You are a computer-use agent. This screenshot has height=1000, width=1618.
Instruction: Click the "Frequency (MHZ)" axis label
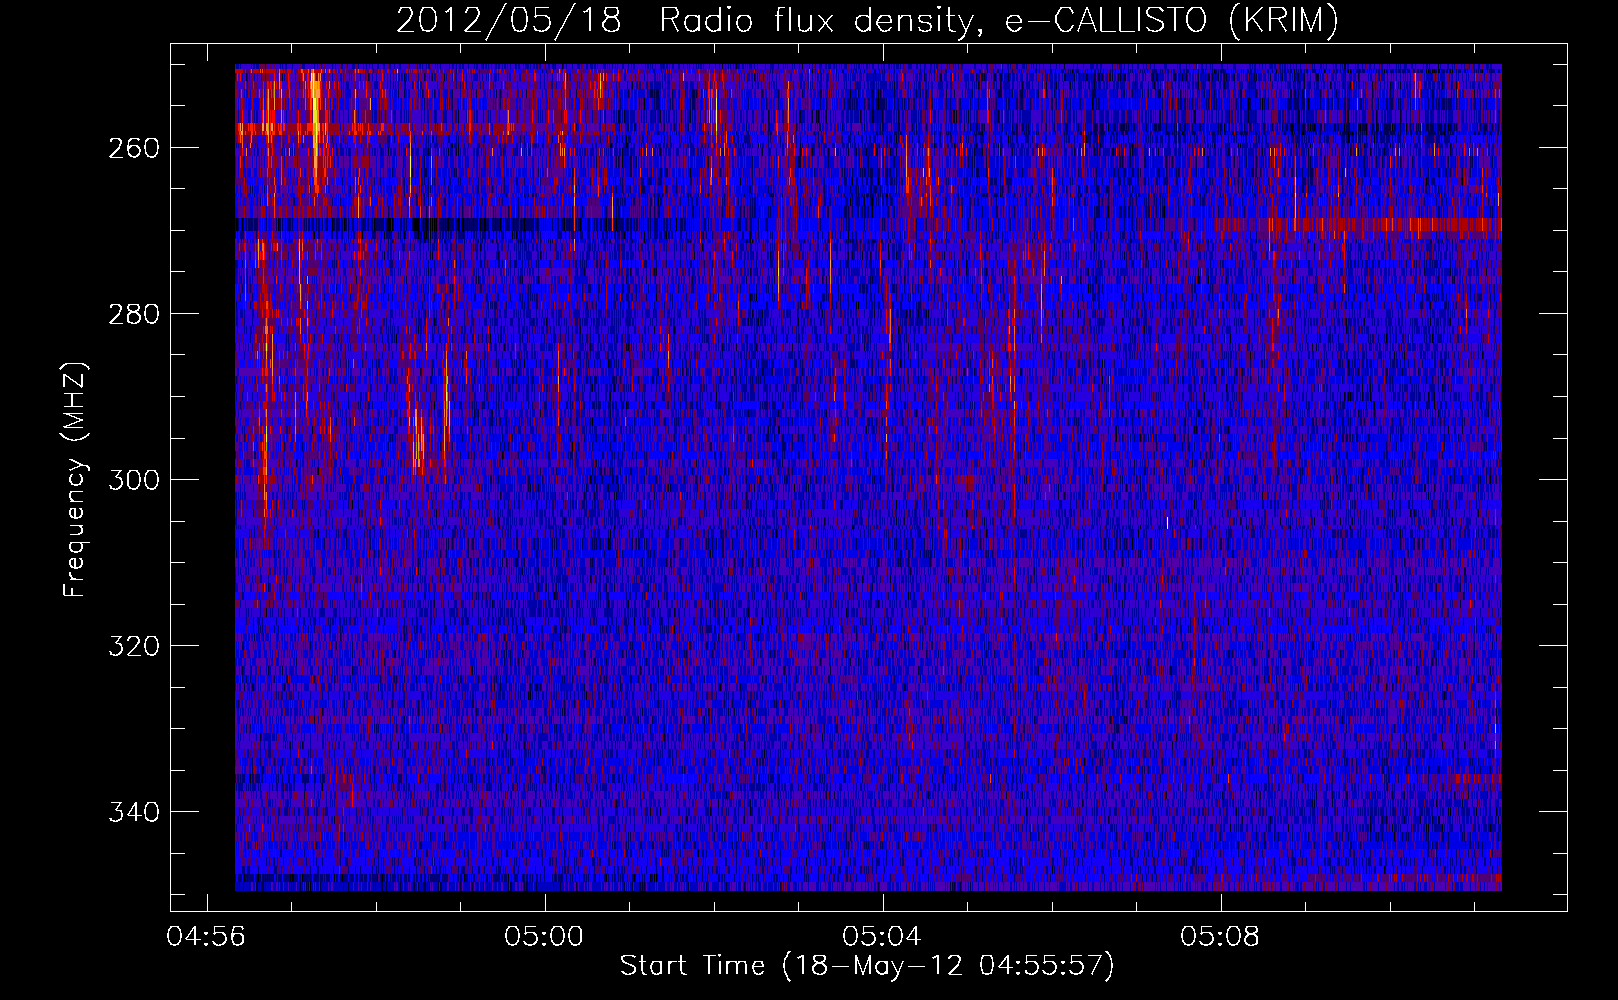click(75, 479)
